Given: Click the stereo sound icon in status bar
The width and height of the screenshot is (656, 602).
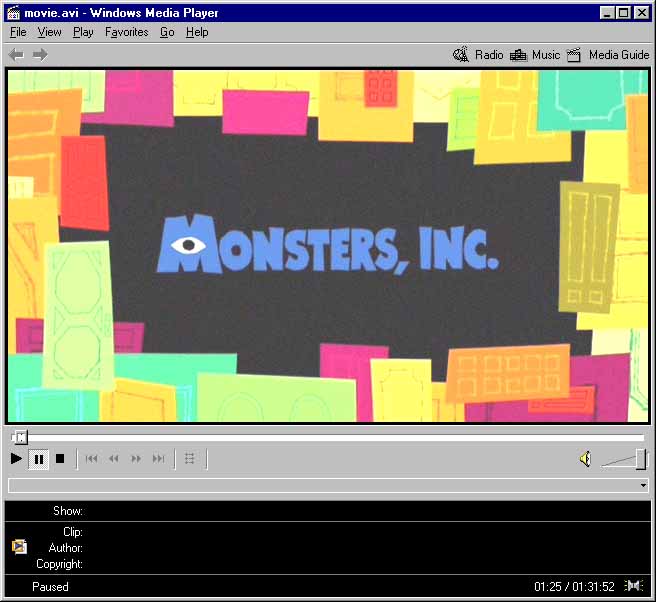Looking at the screenshot, I should point(633,586).
